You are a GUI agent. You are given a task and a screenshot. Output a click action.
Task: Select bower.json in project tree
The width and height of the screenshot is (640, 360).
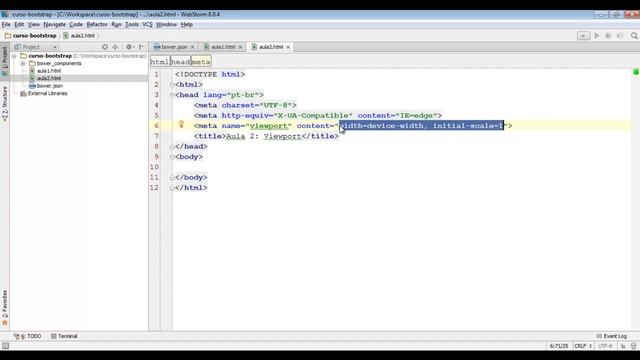click(x=46, y=86)
